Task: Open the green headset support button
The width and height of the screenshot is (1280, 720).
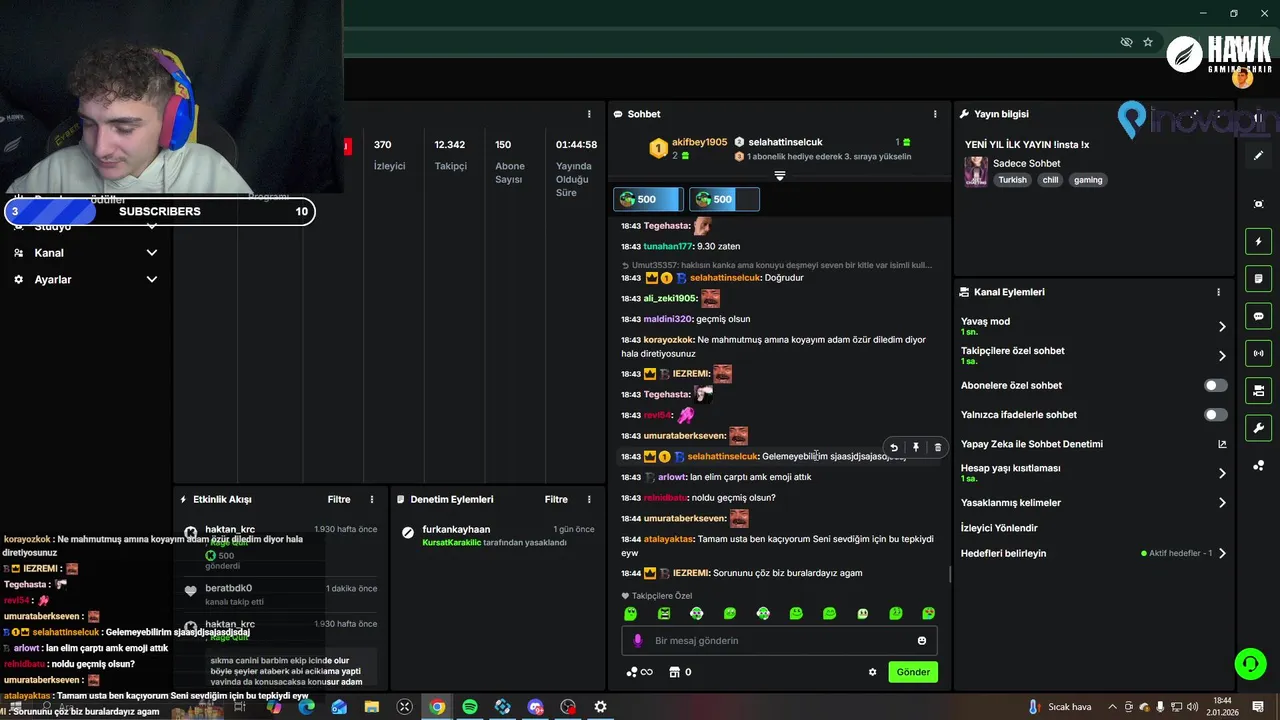Action: [1250, 663]
